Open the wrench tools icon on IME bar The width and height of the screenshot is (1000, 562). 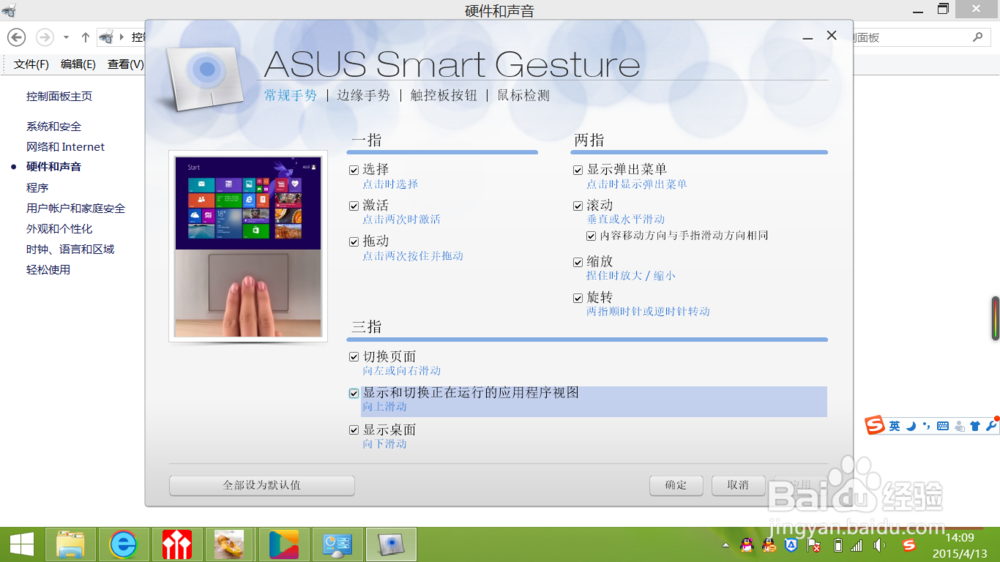pyautogui.click(x=991, y=426)
